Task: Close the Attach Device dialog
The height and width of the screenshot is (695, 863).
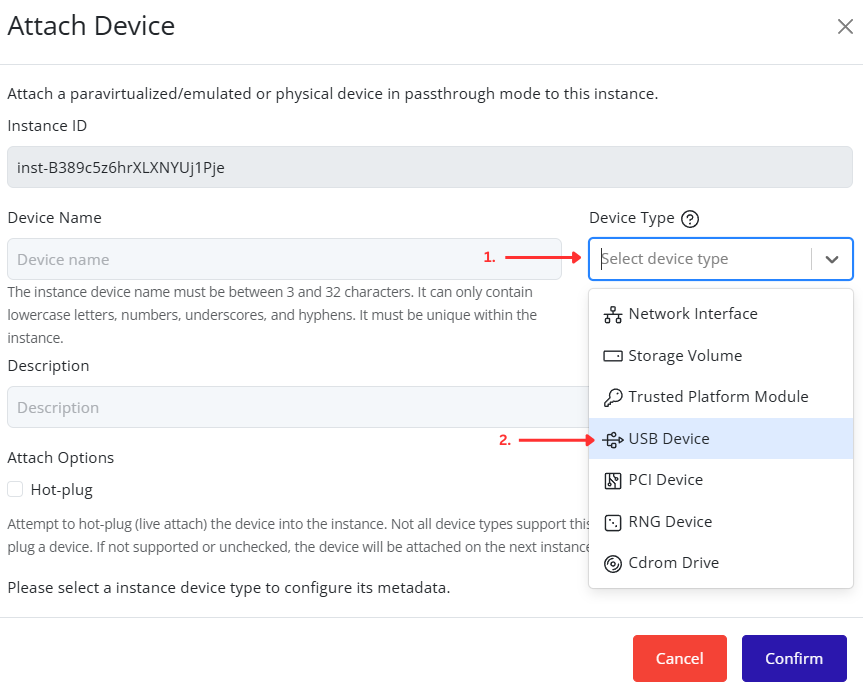Action: (x=845, y=26)
